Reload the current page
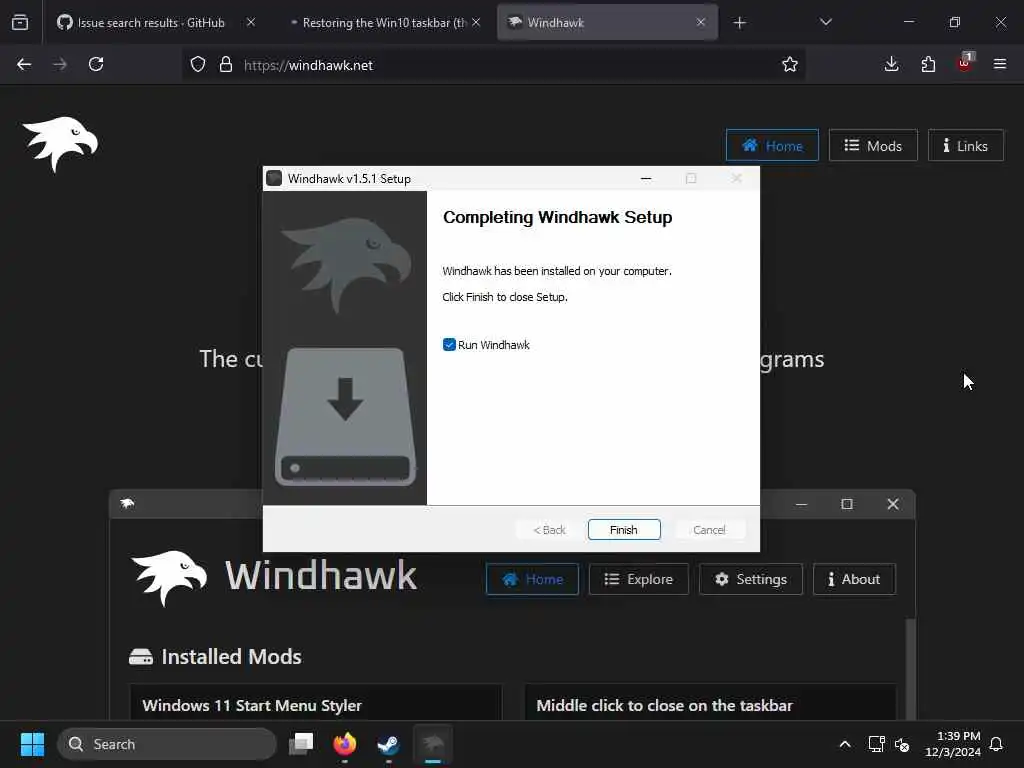The width and height of the screenshot is (1024, 768). tap(96, 64)
